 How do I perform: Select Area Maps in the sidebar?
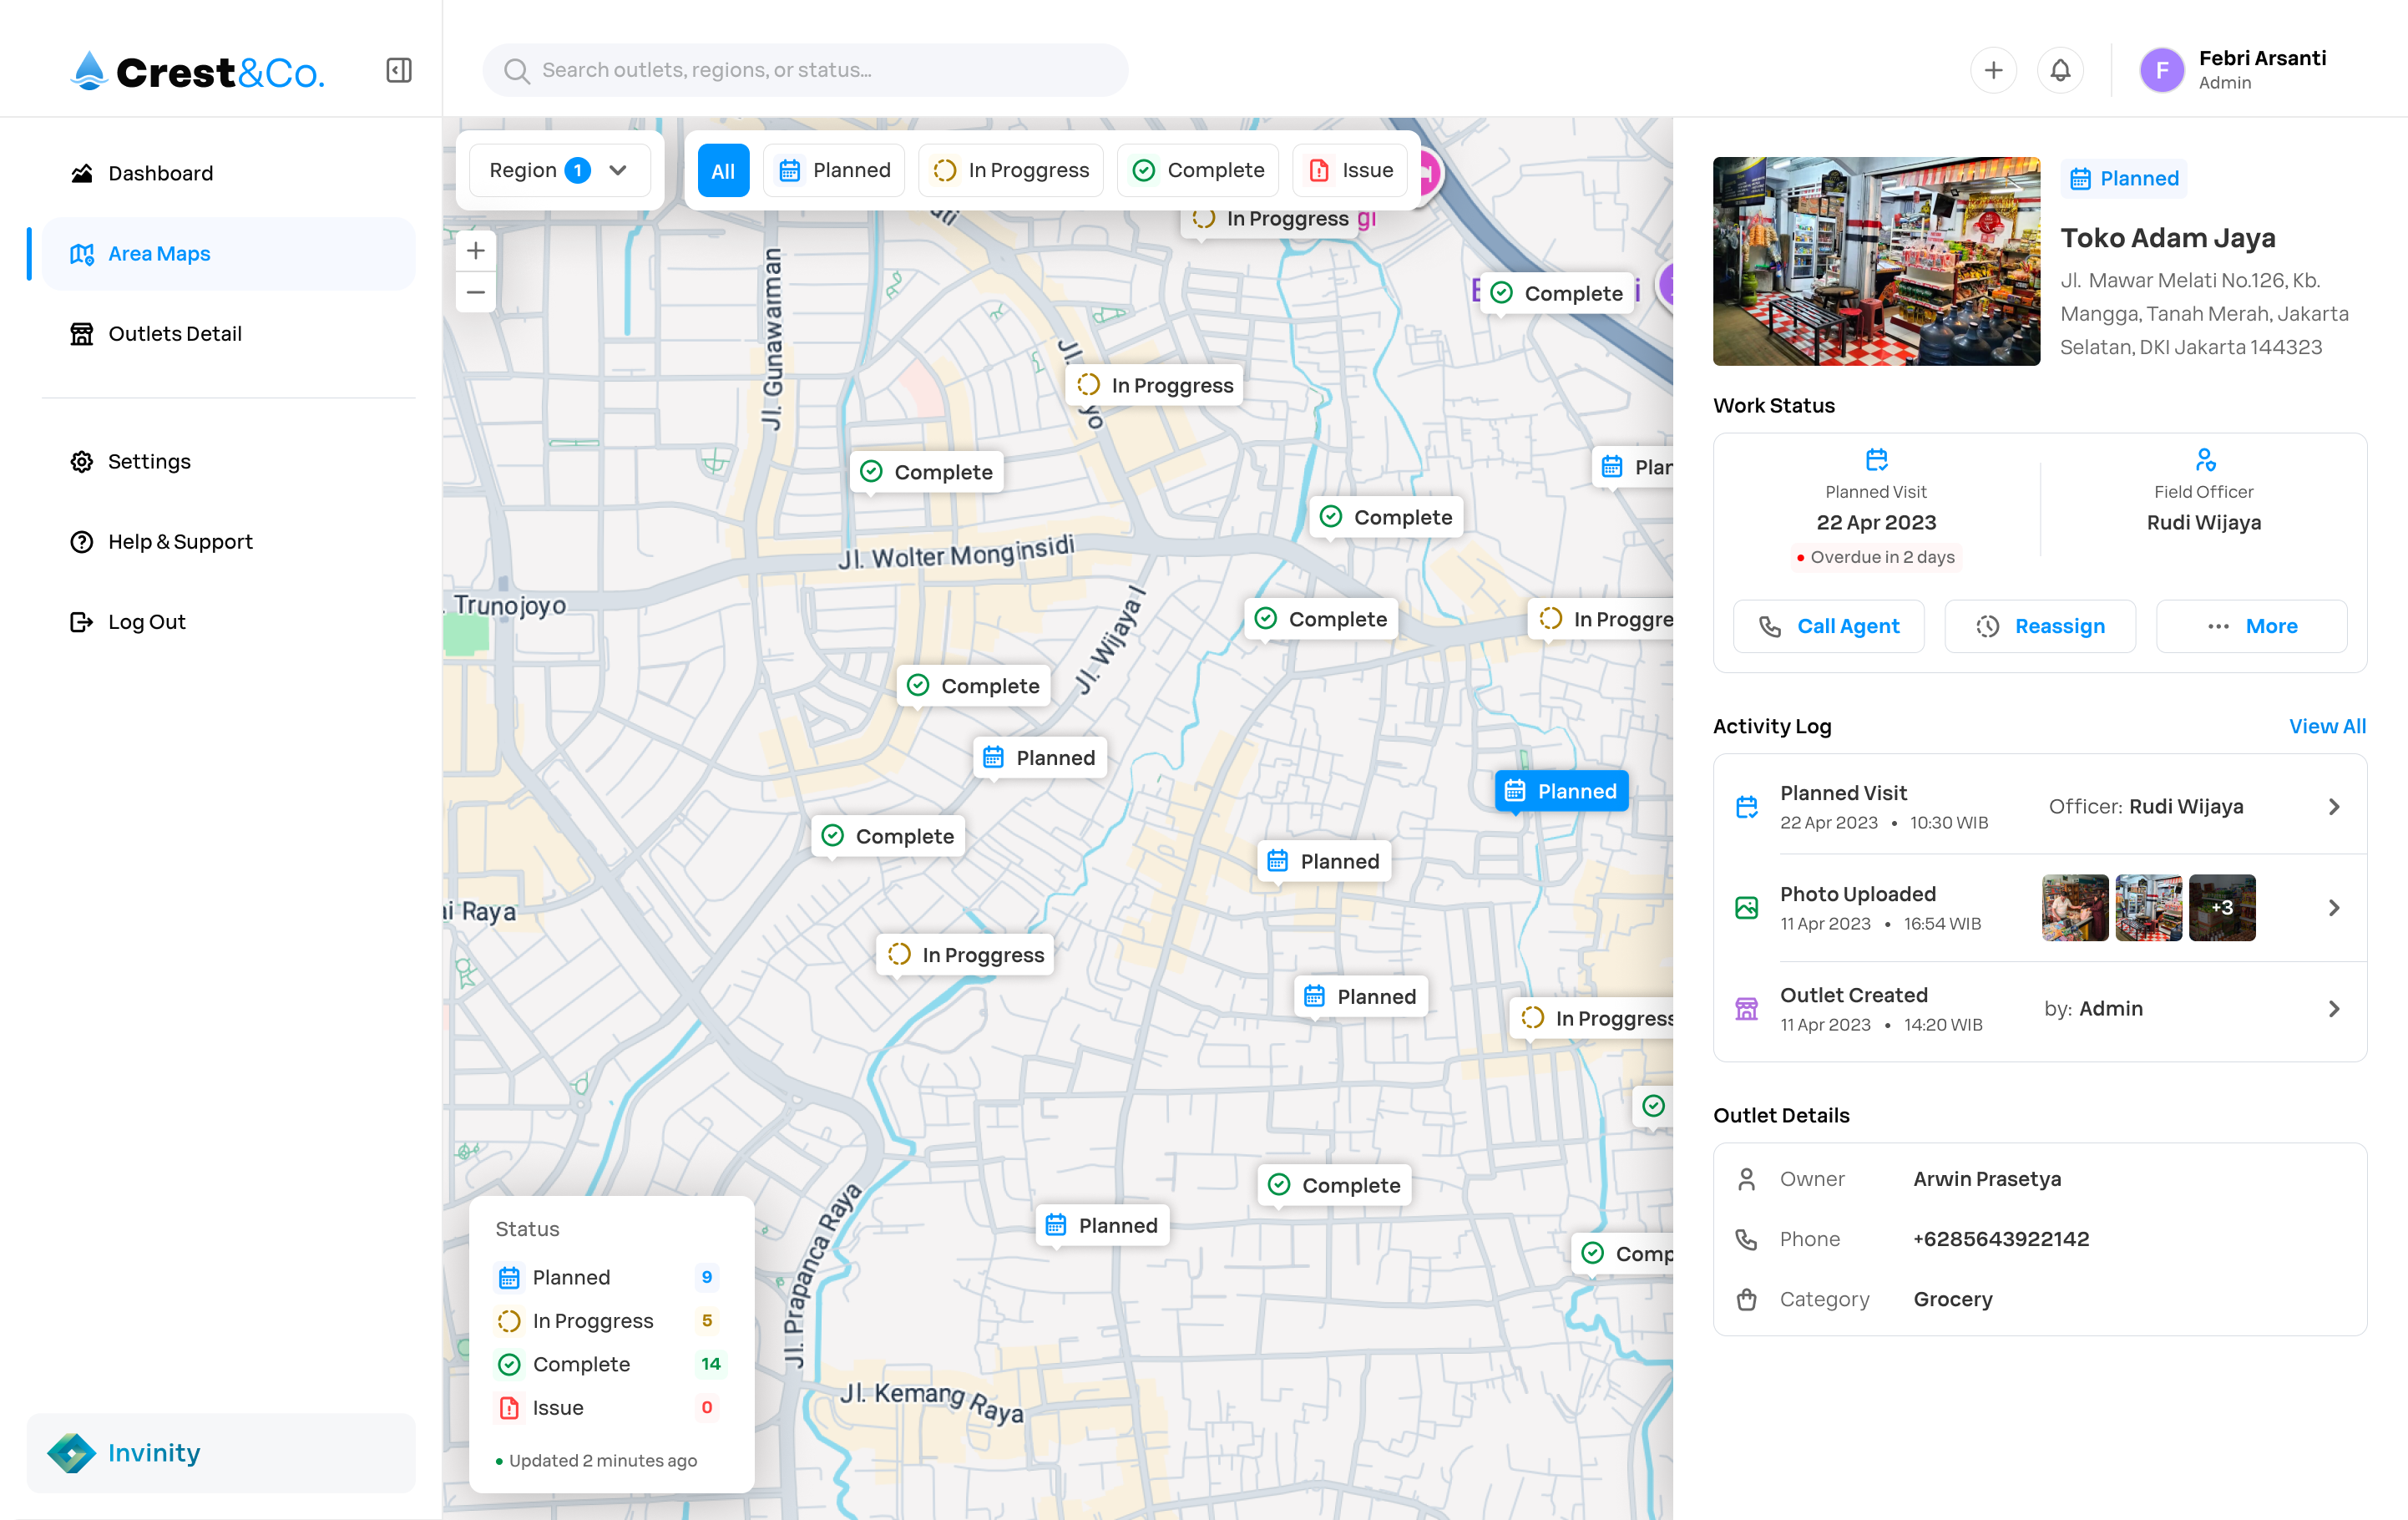228,254
